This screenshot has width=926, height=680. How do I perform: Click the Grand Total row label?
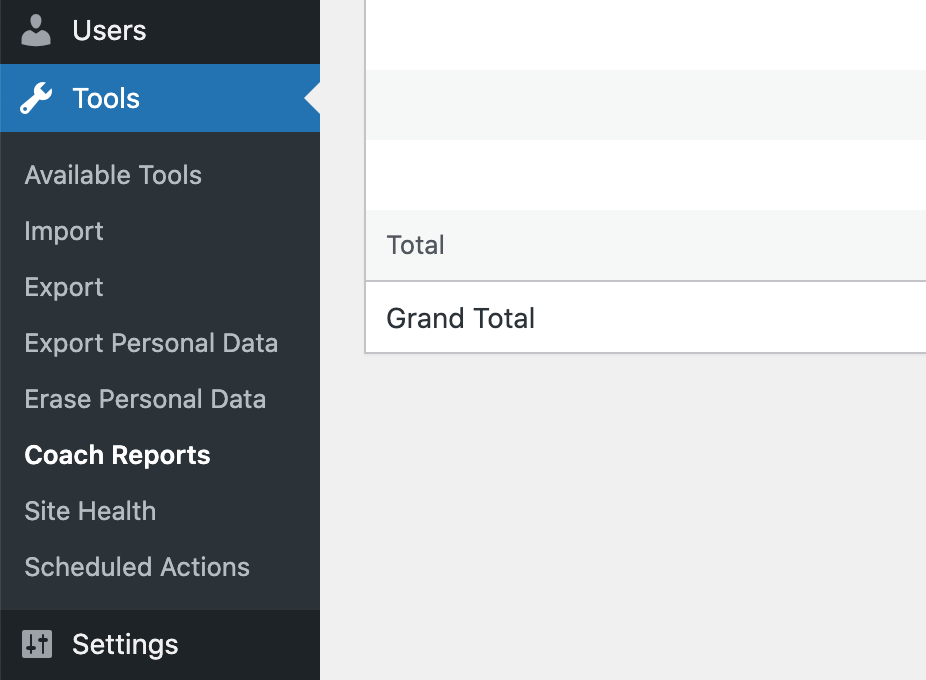click(461, 318)
